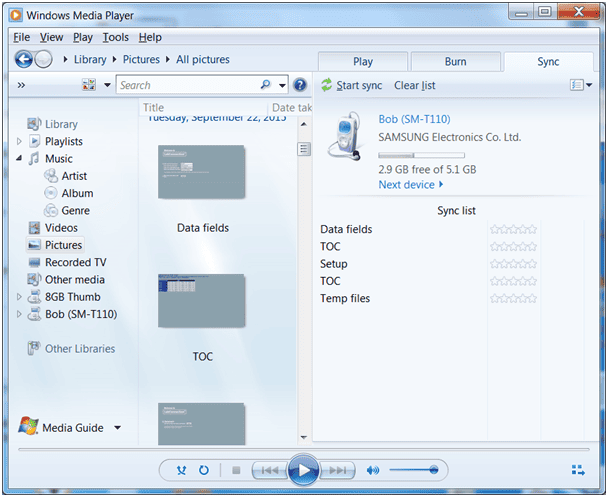
Task: Click the Stop playback button
Action: pos(236,470)
